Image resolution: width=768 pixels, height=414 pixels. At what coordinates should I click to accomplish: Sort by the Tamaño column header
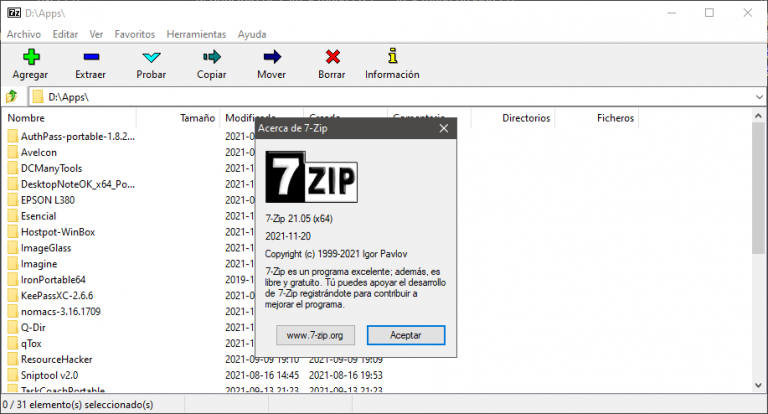coord(197,118)
